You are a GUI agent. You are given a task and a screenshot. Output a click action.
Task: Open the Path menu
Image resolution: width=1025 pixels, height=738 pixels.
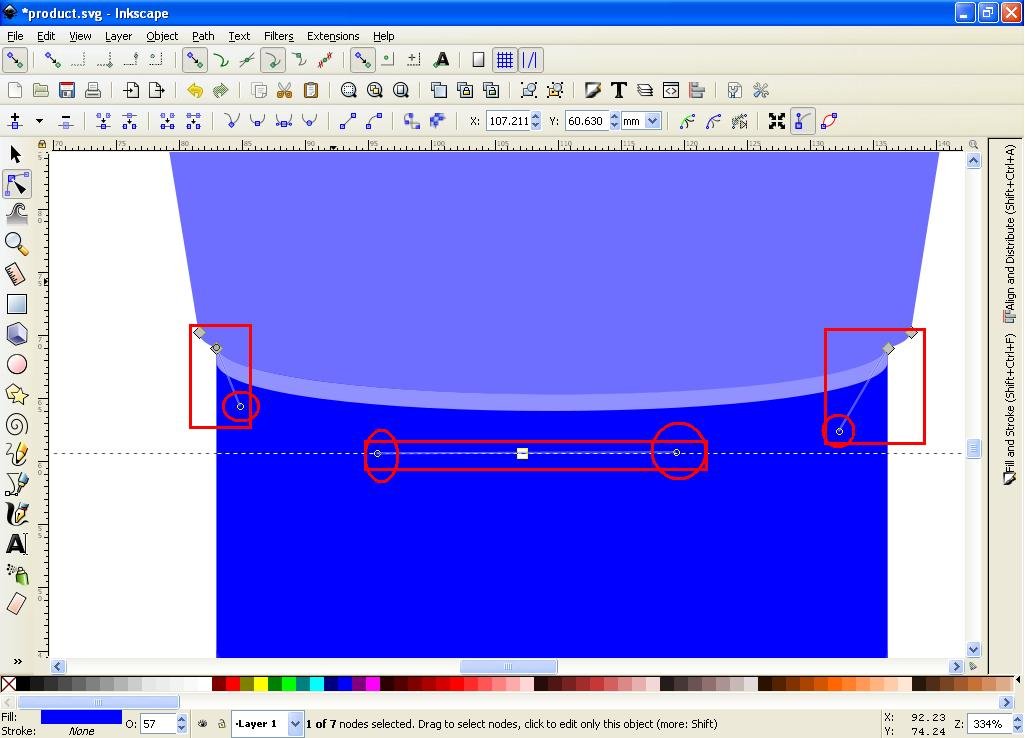[x=203, y=36]
